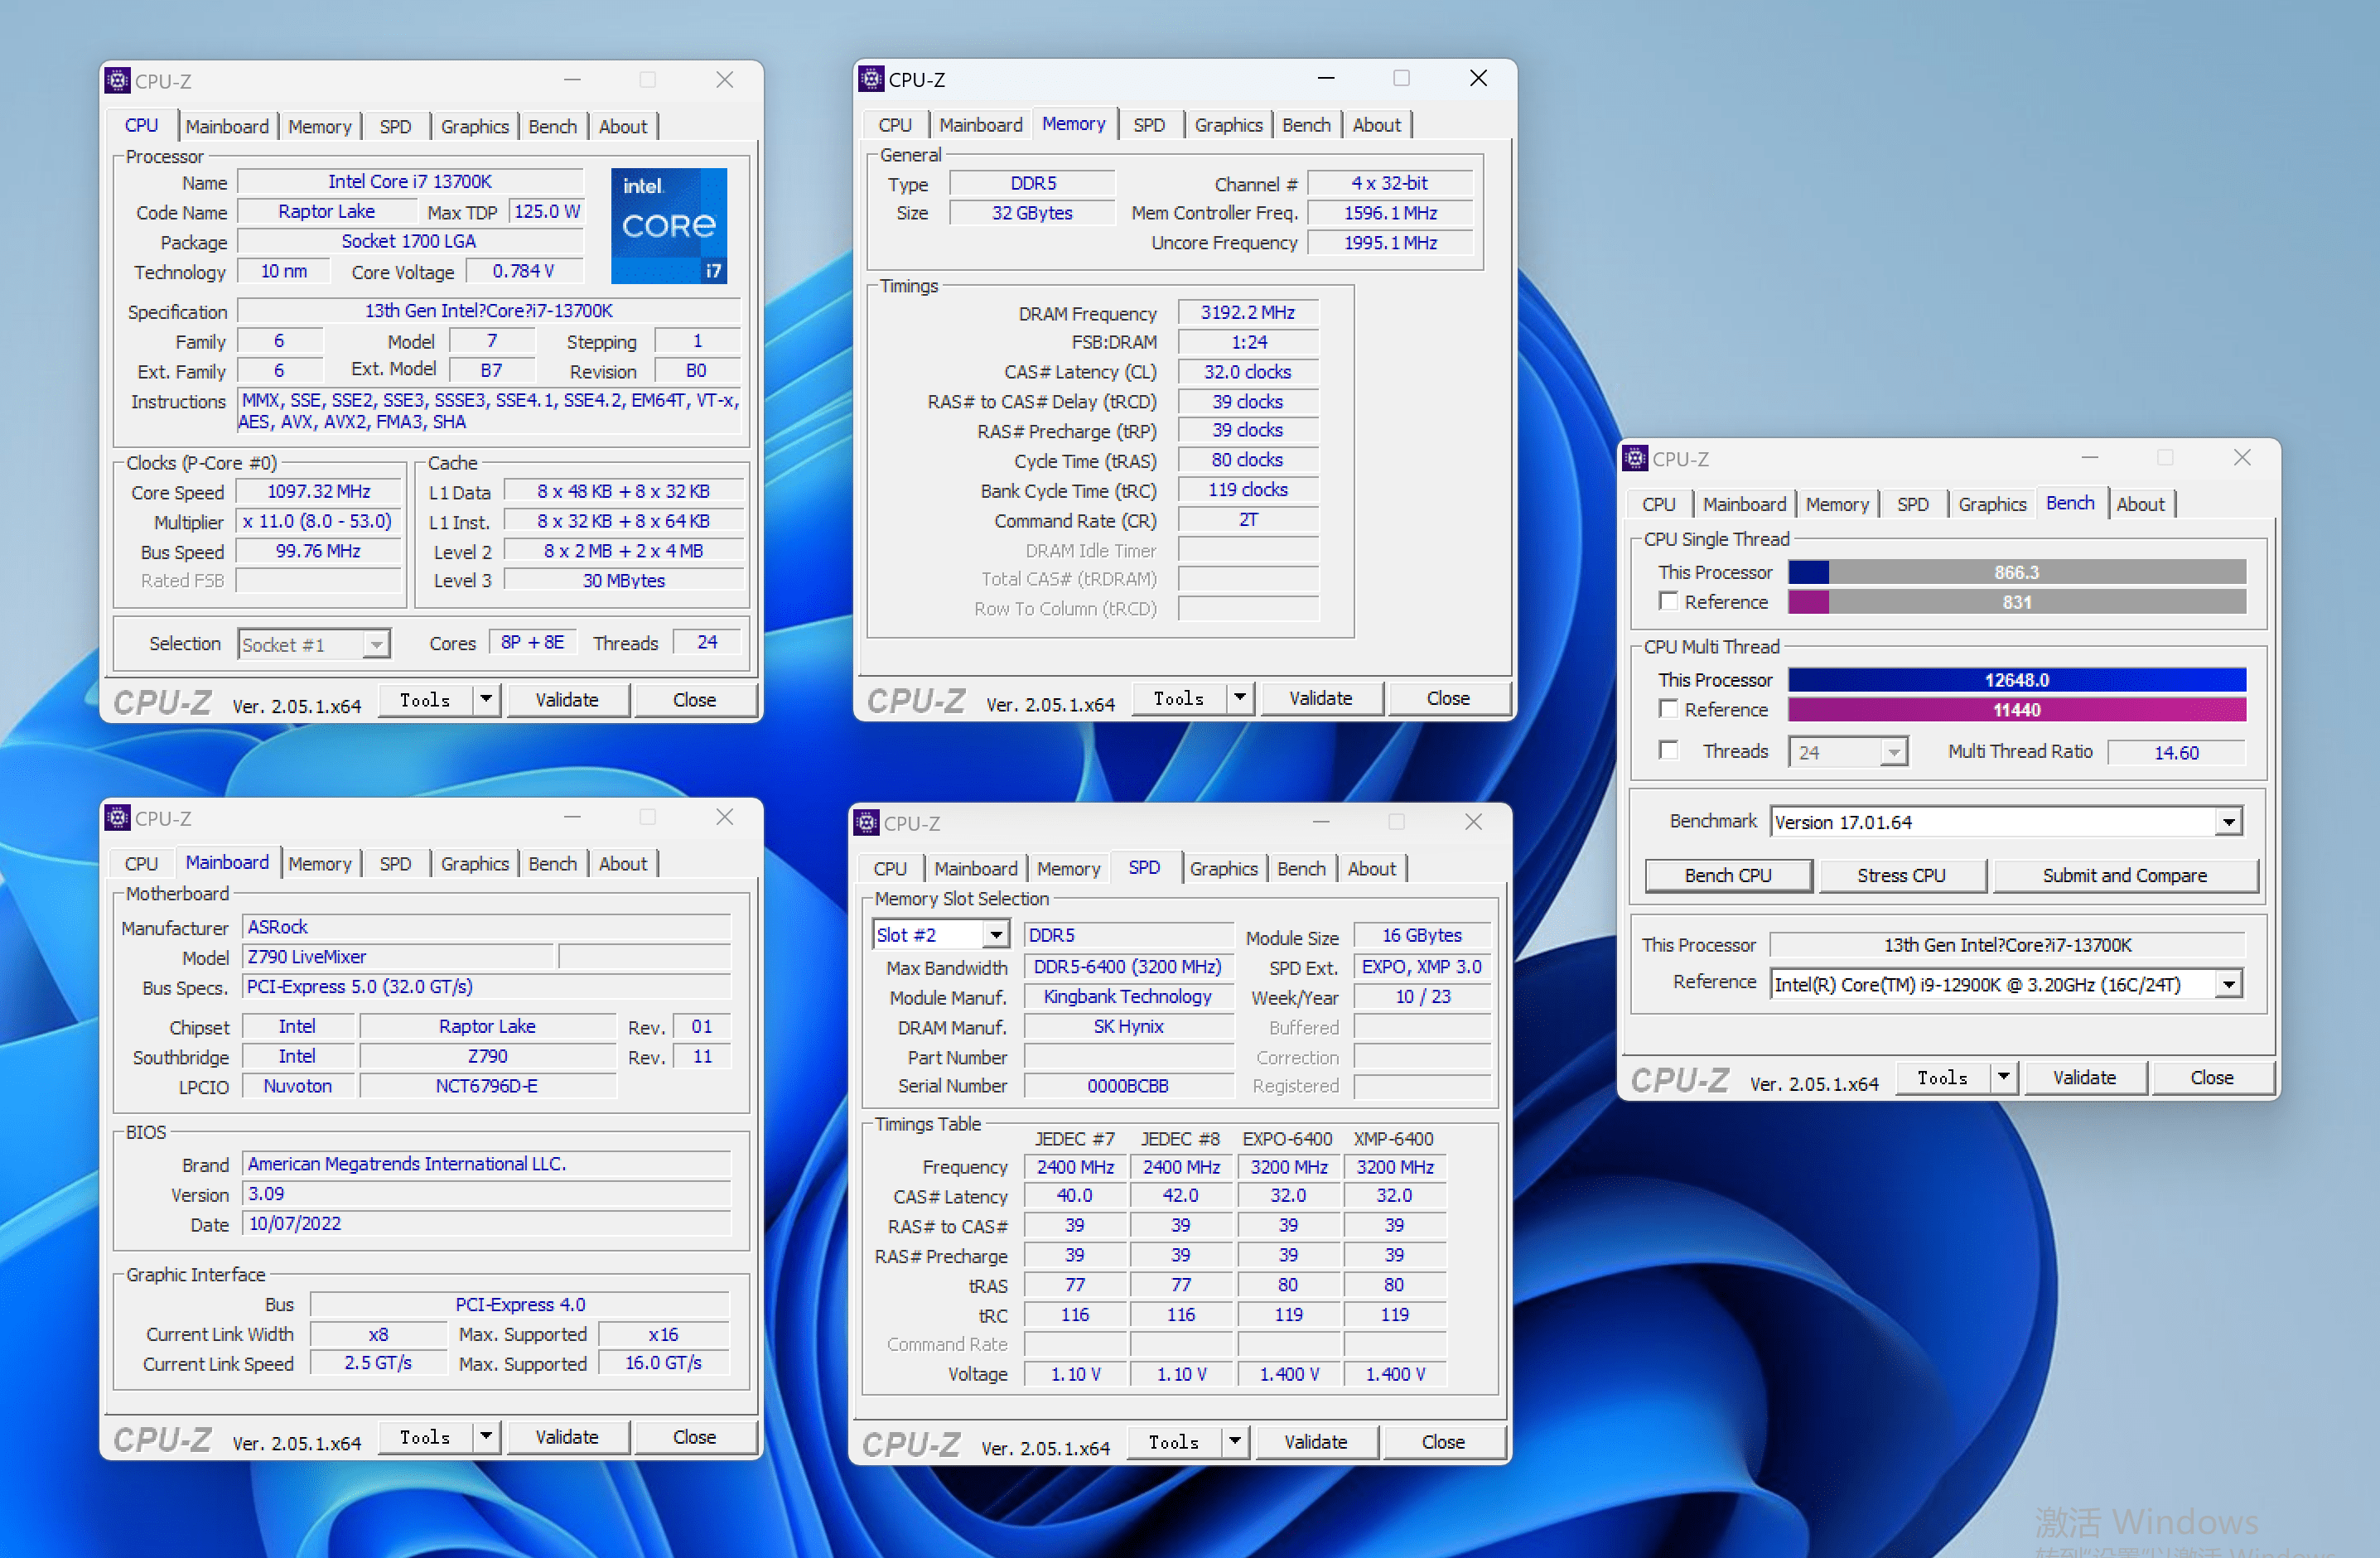This screenshot has height=1558, width=2380.
Task: Click Validate in the CPU window
Action: click(x=567, y=699)
